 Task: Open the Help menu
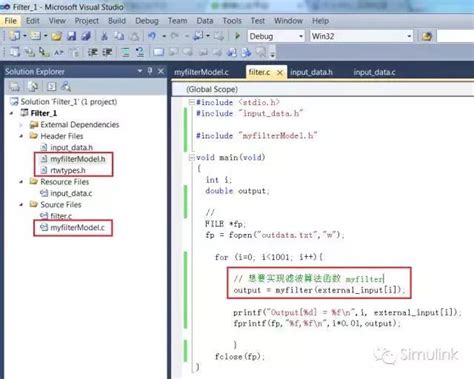point(320,21)
